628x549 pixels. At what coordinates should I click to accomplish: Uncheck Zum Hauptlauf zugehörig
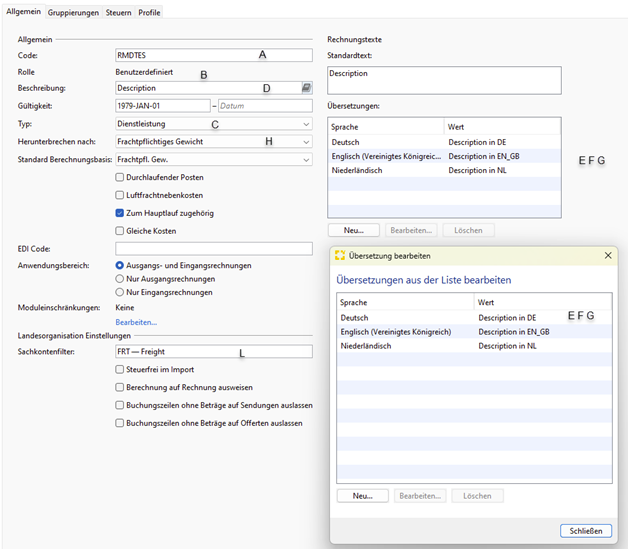pyautogui.click(x=121, y=213)
